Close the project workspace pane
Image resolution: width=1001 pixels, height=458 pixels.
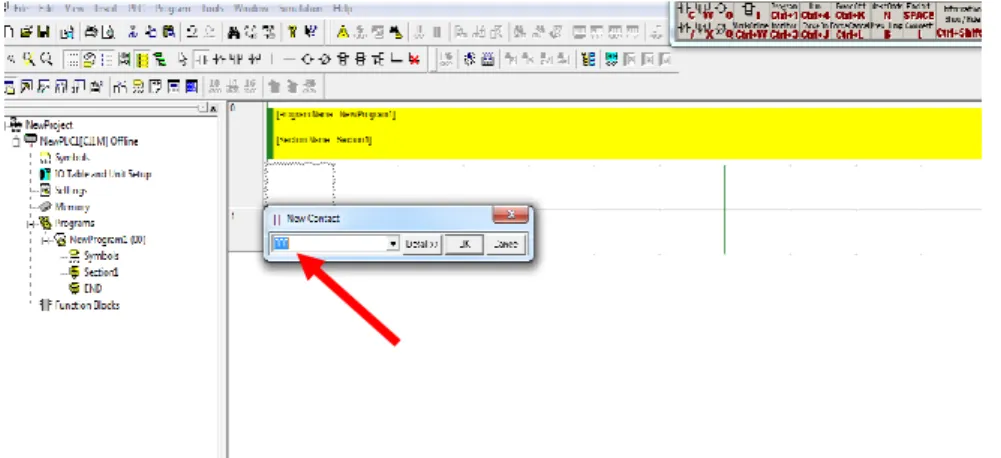point(214,109)
